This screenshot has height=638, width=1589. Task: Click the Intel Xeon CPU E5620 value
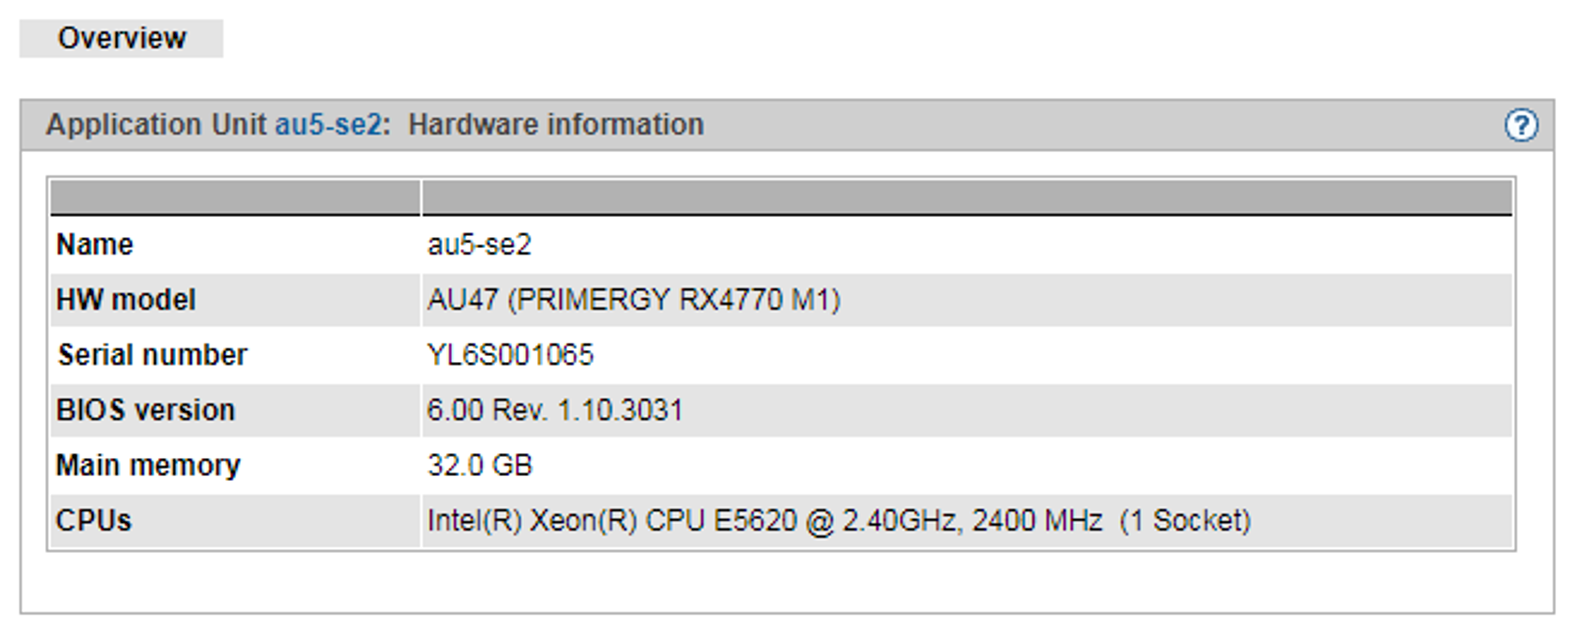coord(765,520)
